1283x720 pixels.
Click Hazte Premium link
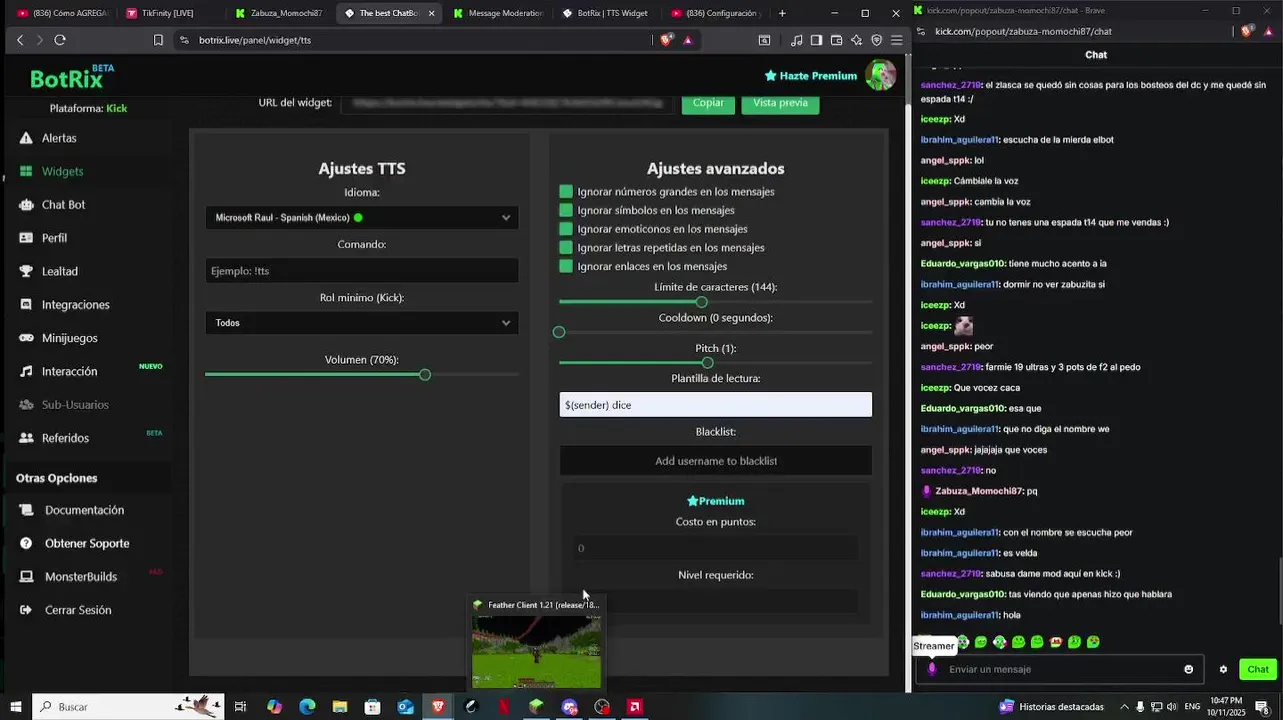click(810, 76)
